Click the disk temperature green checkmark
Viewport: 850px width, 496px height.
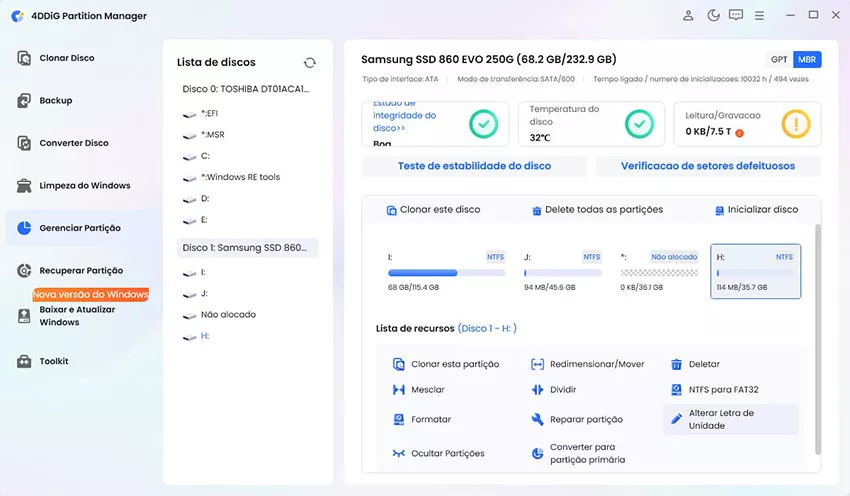point(639,124)
